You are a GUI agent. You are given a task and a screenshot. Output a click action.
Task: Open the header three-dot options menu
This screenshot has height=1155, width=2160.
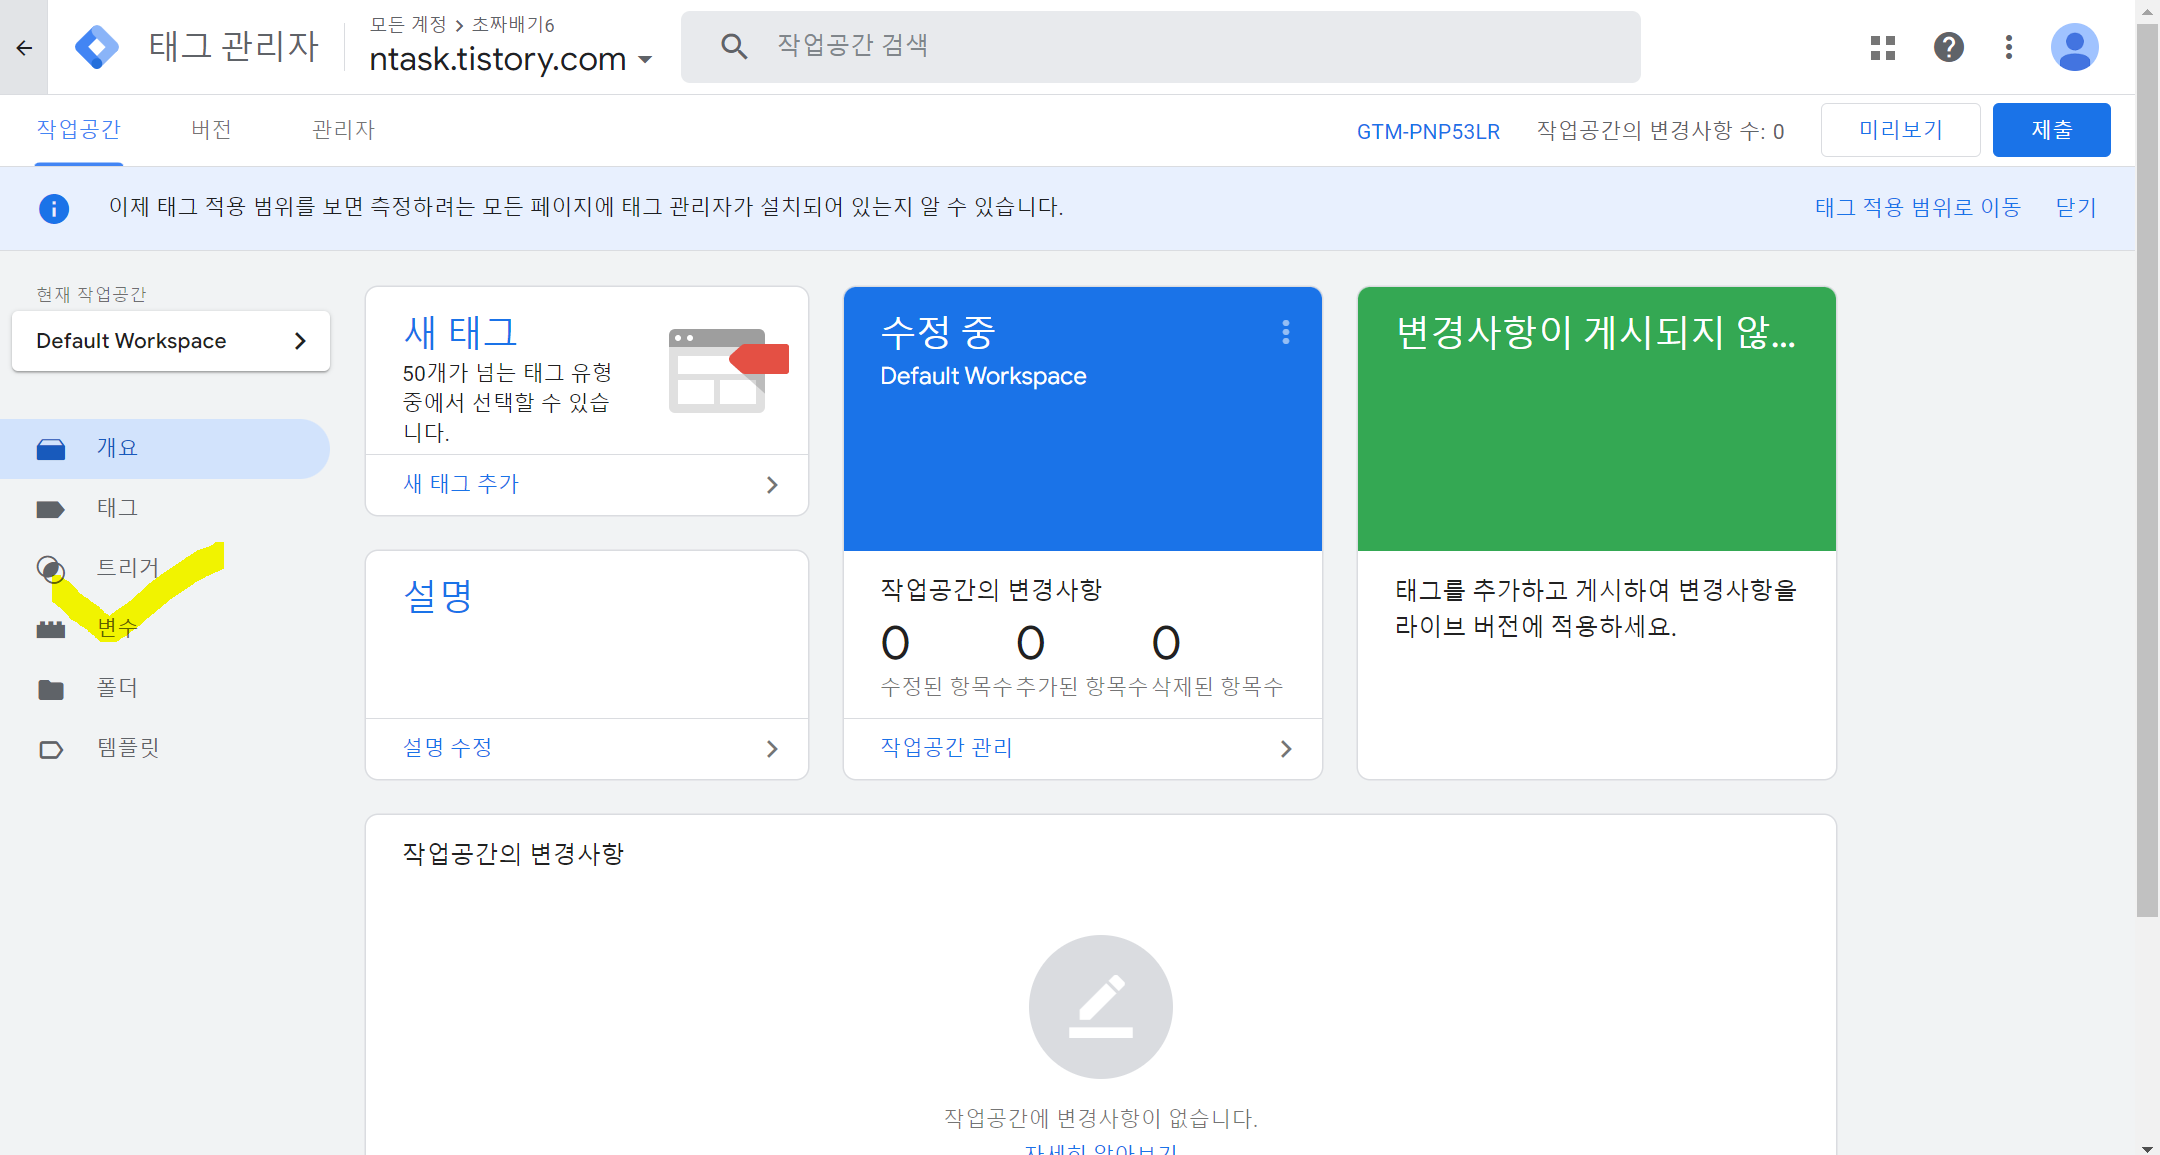[2008, 47]
